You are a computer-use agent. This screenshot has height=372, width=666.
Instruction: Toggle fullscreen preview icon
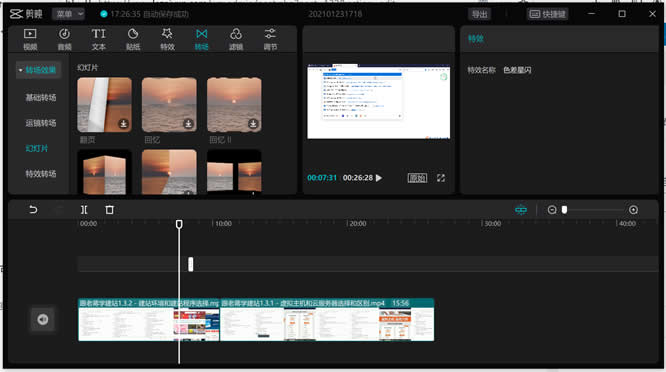441,178
